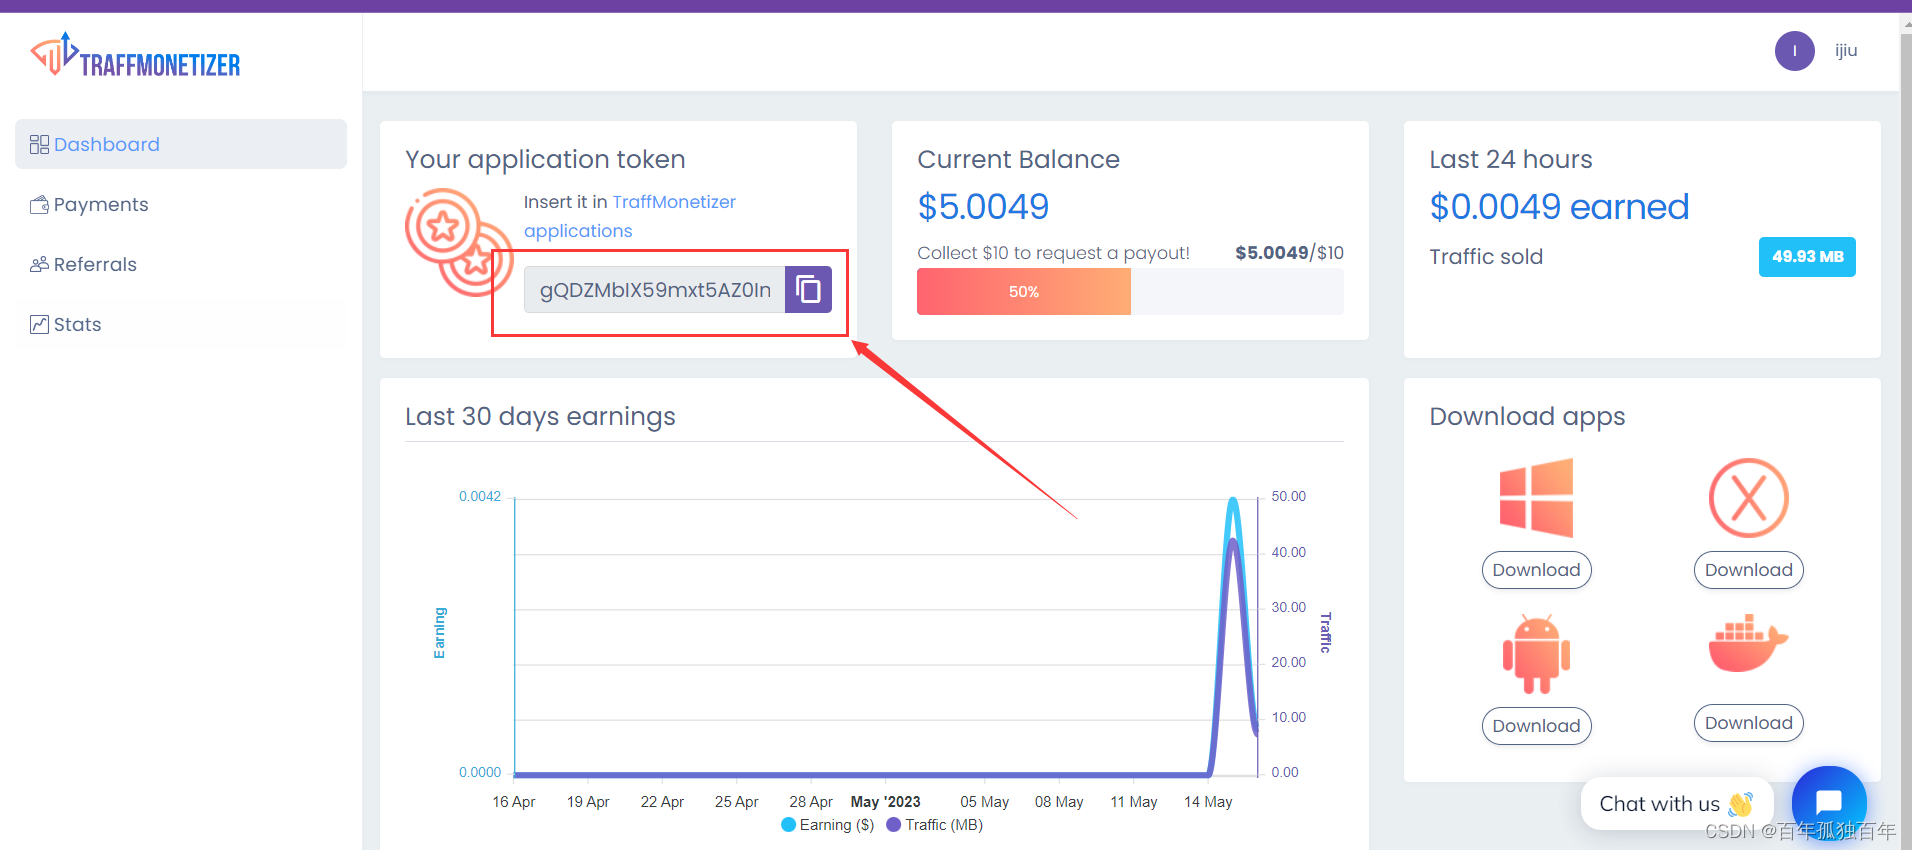Click the Collect $10 to request a payout text
The height and width of the screenshot is (850, 1912).
(x=1053, y=253)
